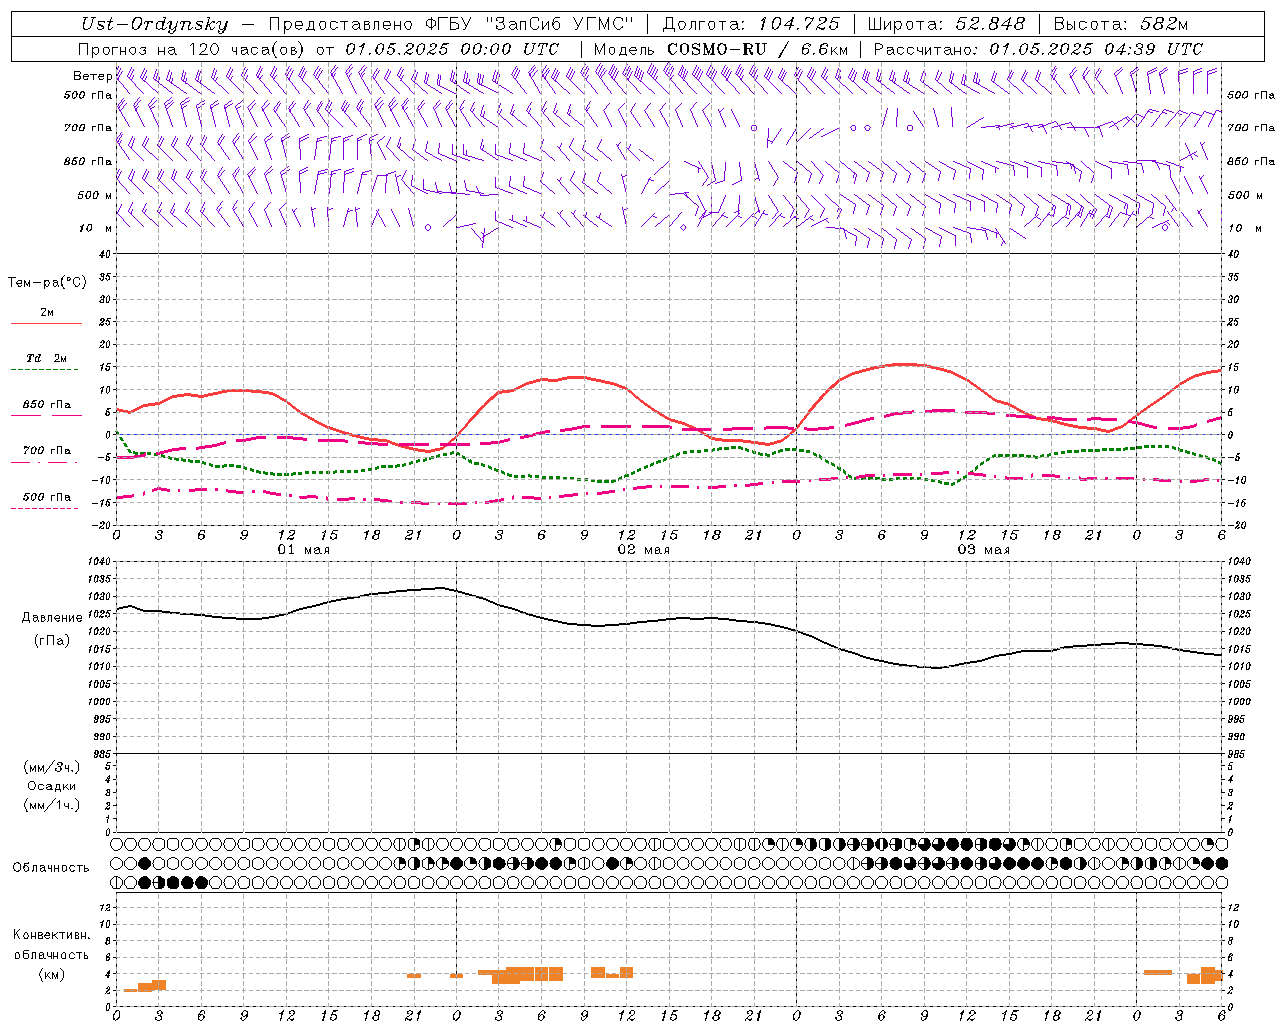Click the Рассчитано: 01.05.2025 04:39 UTC text
The image size is (1280, 1024).
[1038, 48]
